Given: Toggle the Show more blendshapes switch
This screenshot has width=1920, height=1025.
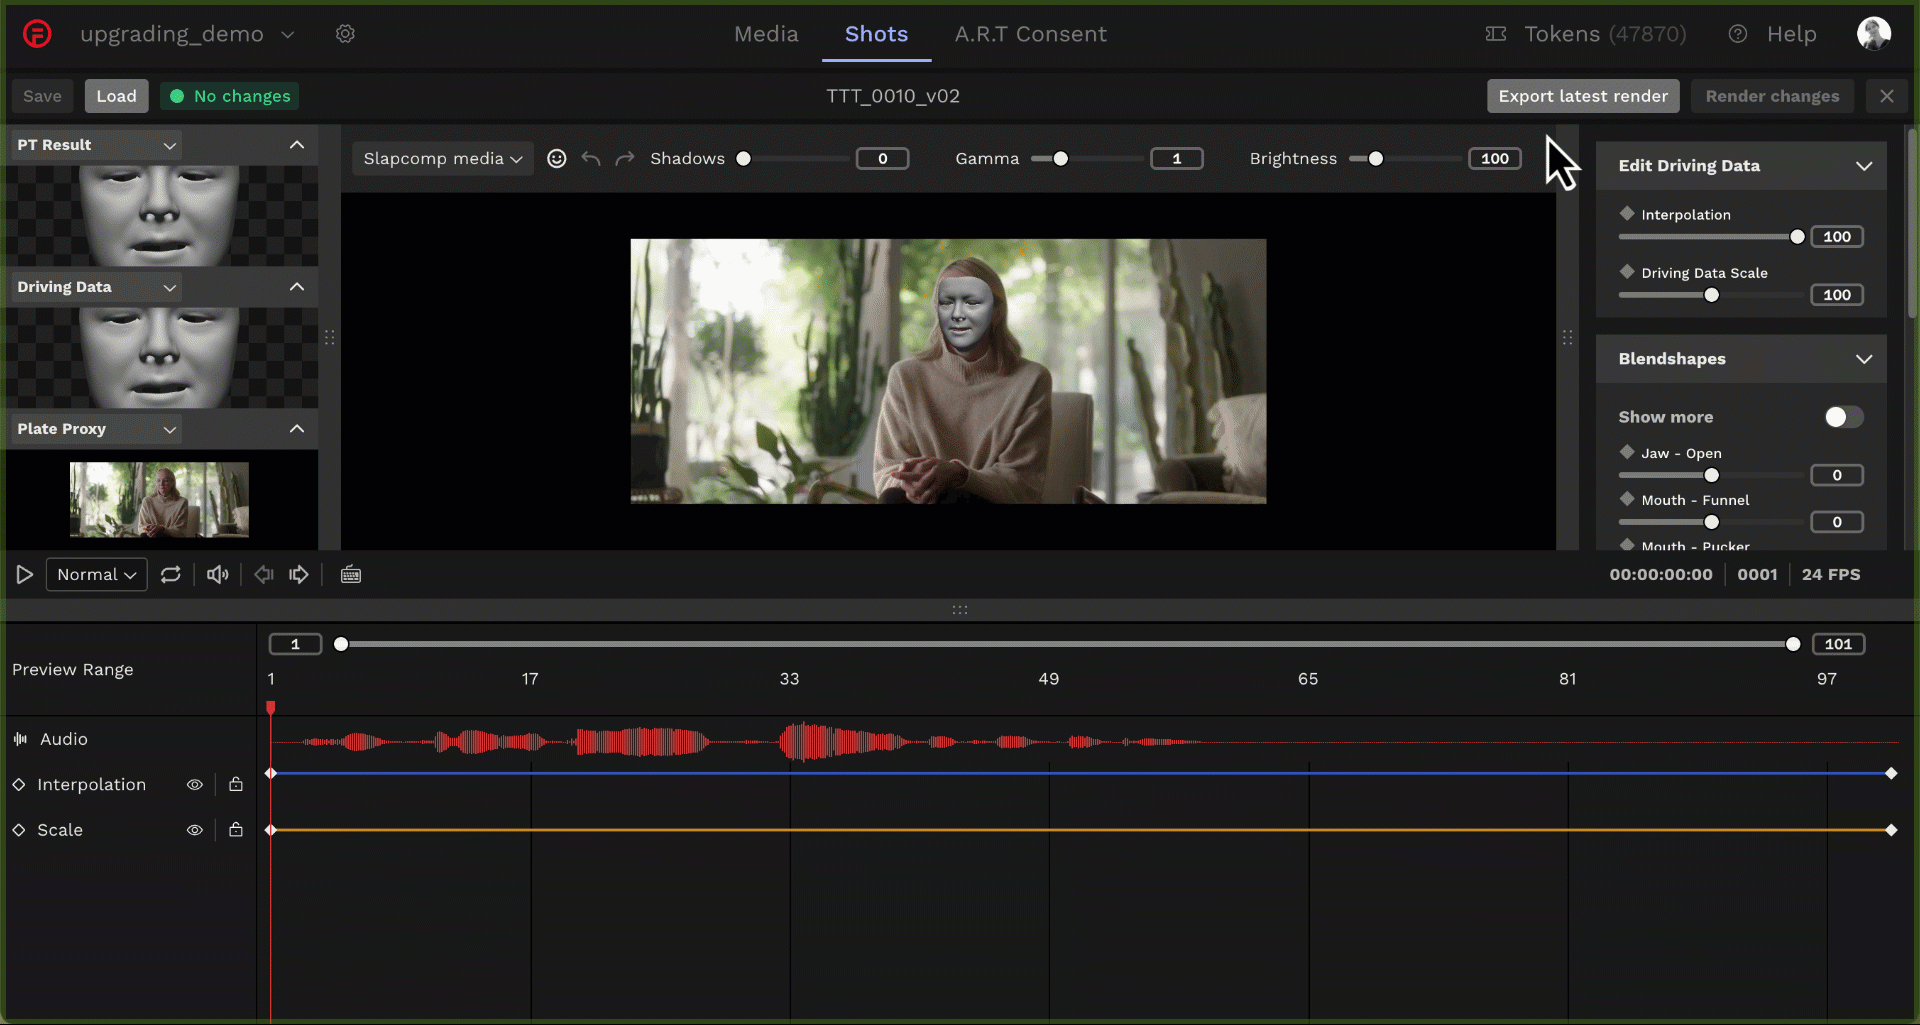Looking at the screenshot, I should (x=1843, y=417).
